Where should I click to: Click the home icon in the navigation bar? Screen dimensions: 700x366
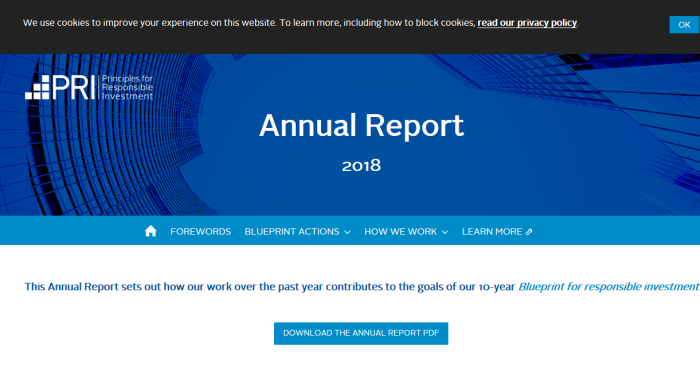(x=151, y=231)
